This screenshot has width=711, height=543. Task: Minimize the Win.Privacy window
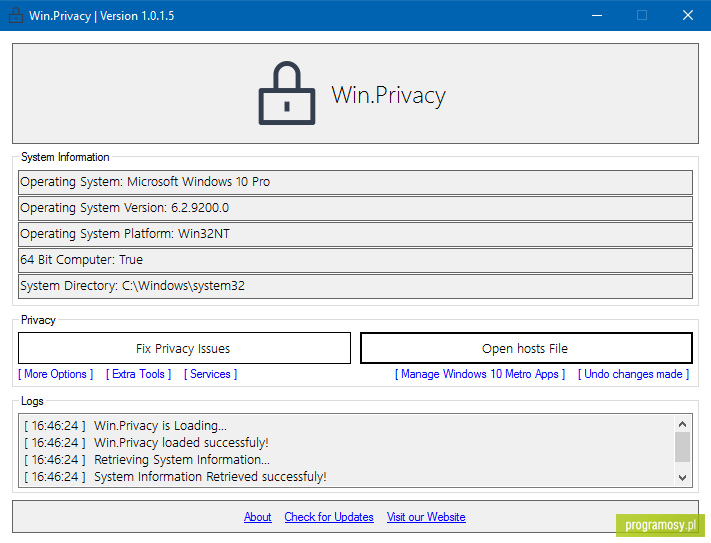[597, 15]
